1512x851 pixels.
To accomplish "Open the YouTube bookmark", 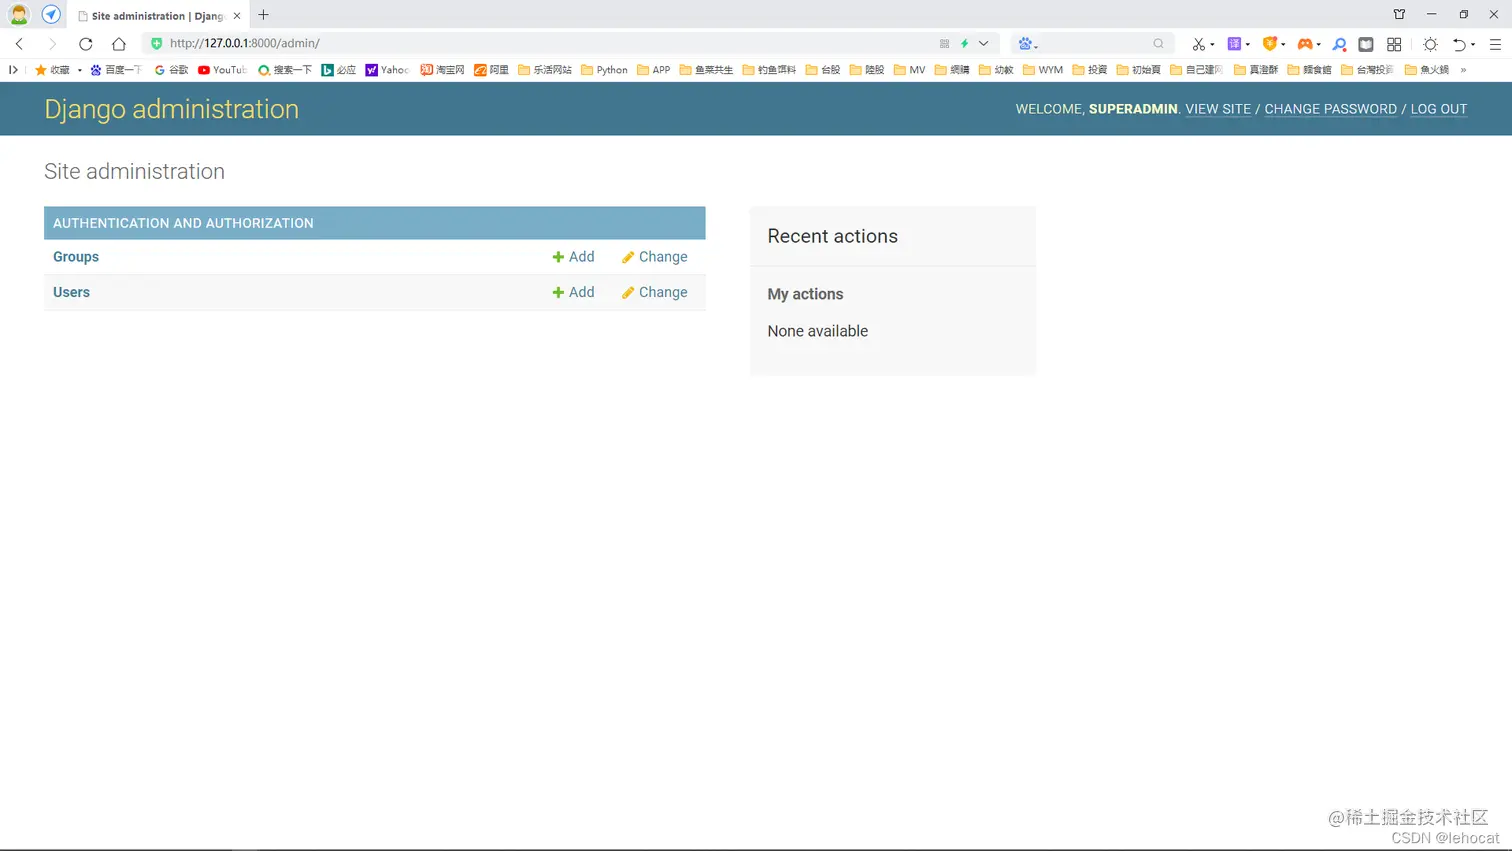I will pos(222,70).
